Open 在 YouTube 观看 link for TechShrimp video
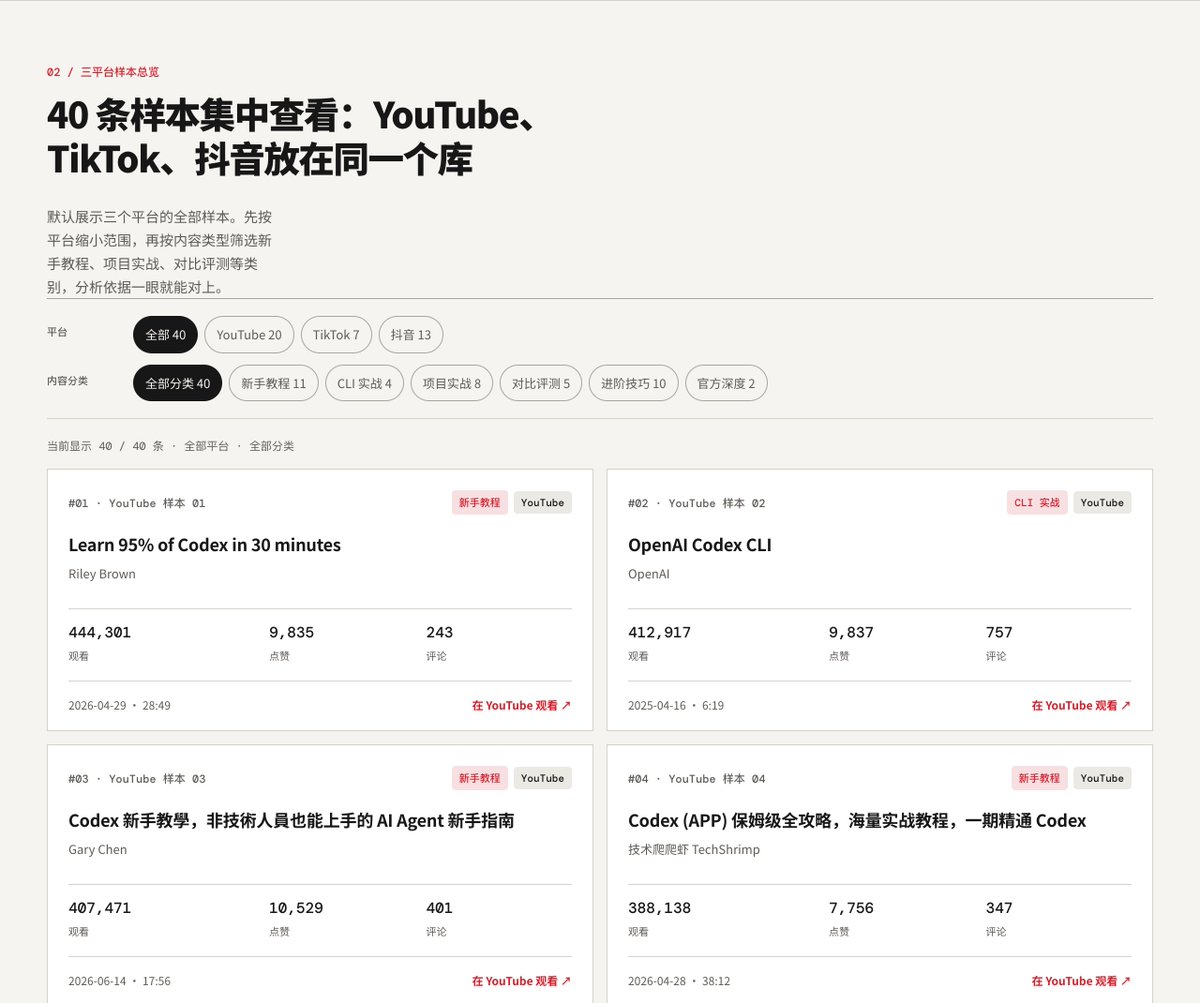 [1081, 981]
